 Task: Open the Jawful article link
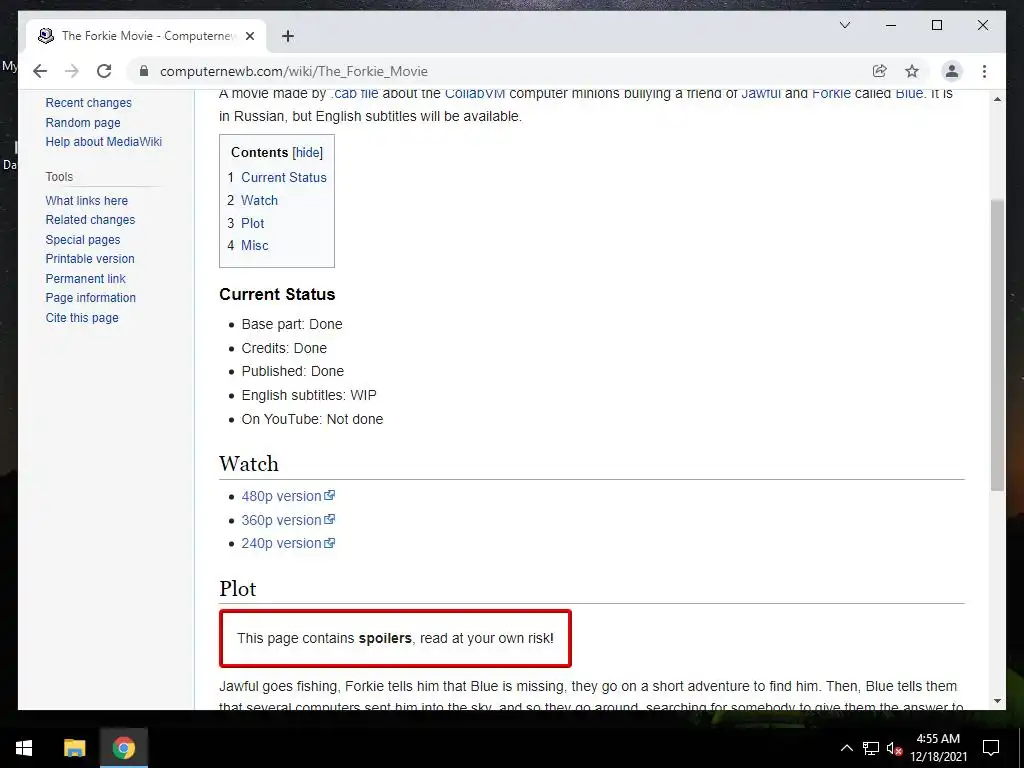(761, 93)
